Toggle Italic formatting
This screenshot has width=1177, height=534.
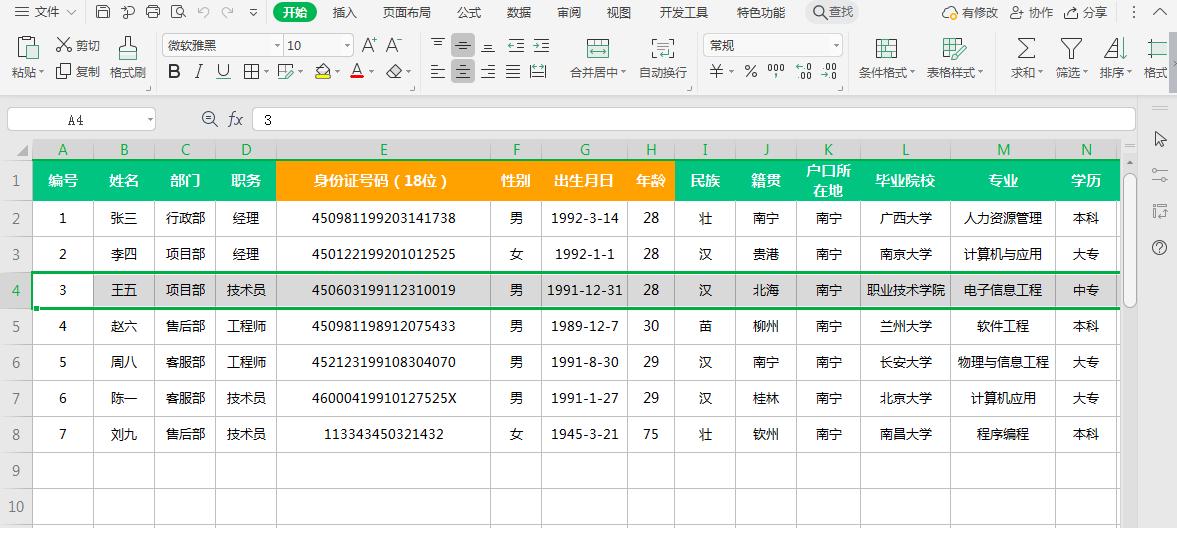pos(199,71)
